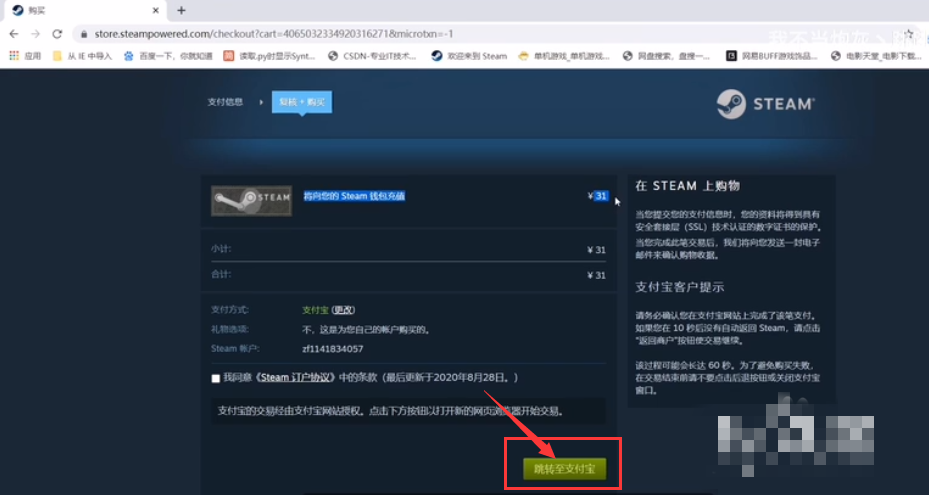The height and width of the screenshot is (495, 929).
Task: Click the 在 STEAM 上购物 heading
Action: click(687, 186)
